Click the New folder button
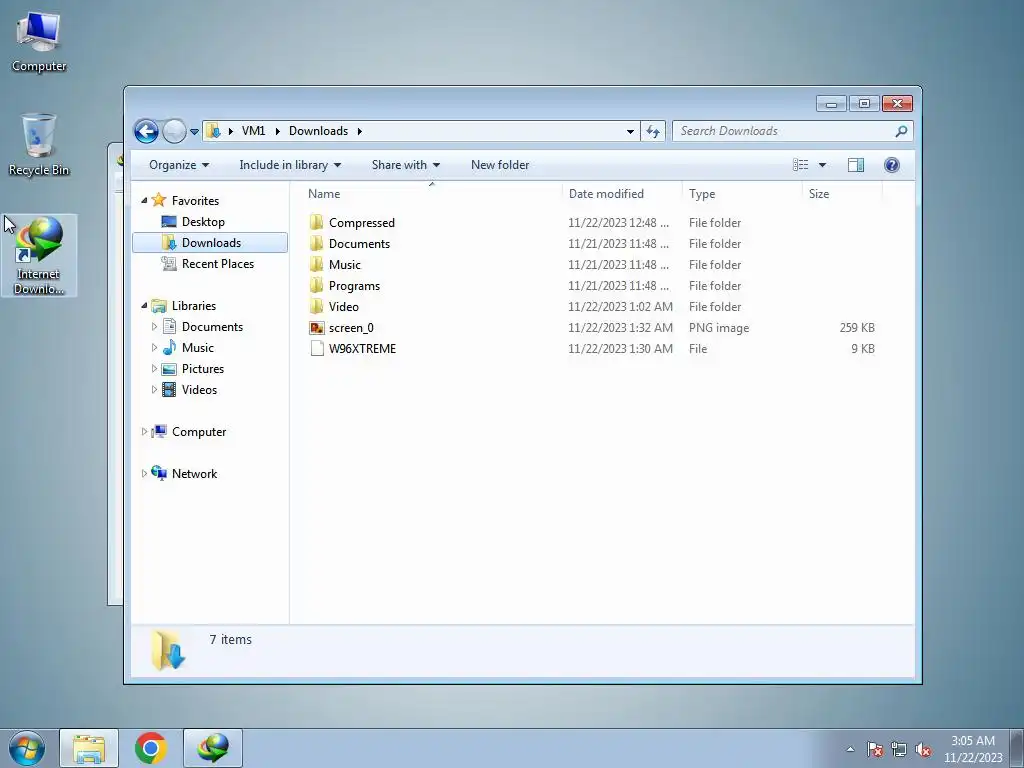This screenshot has width=1024, height=768. pos(500,165)
